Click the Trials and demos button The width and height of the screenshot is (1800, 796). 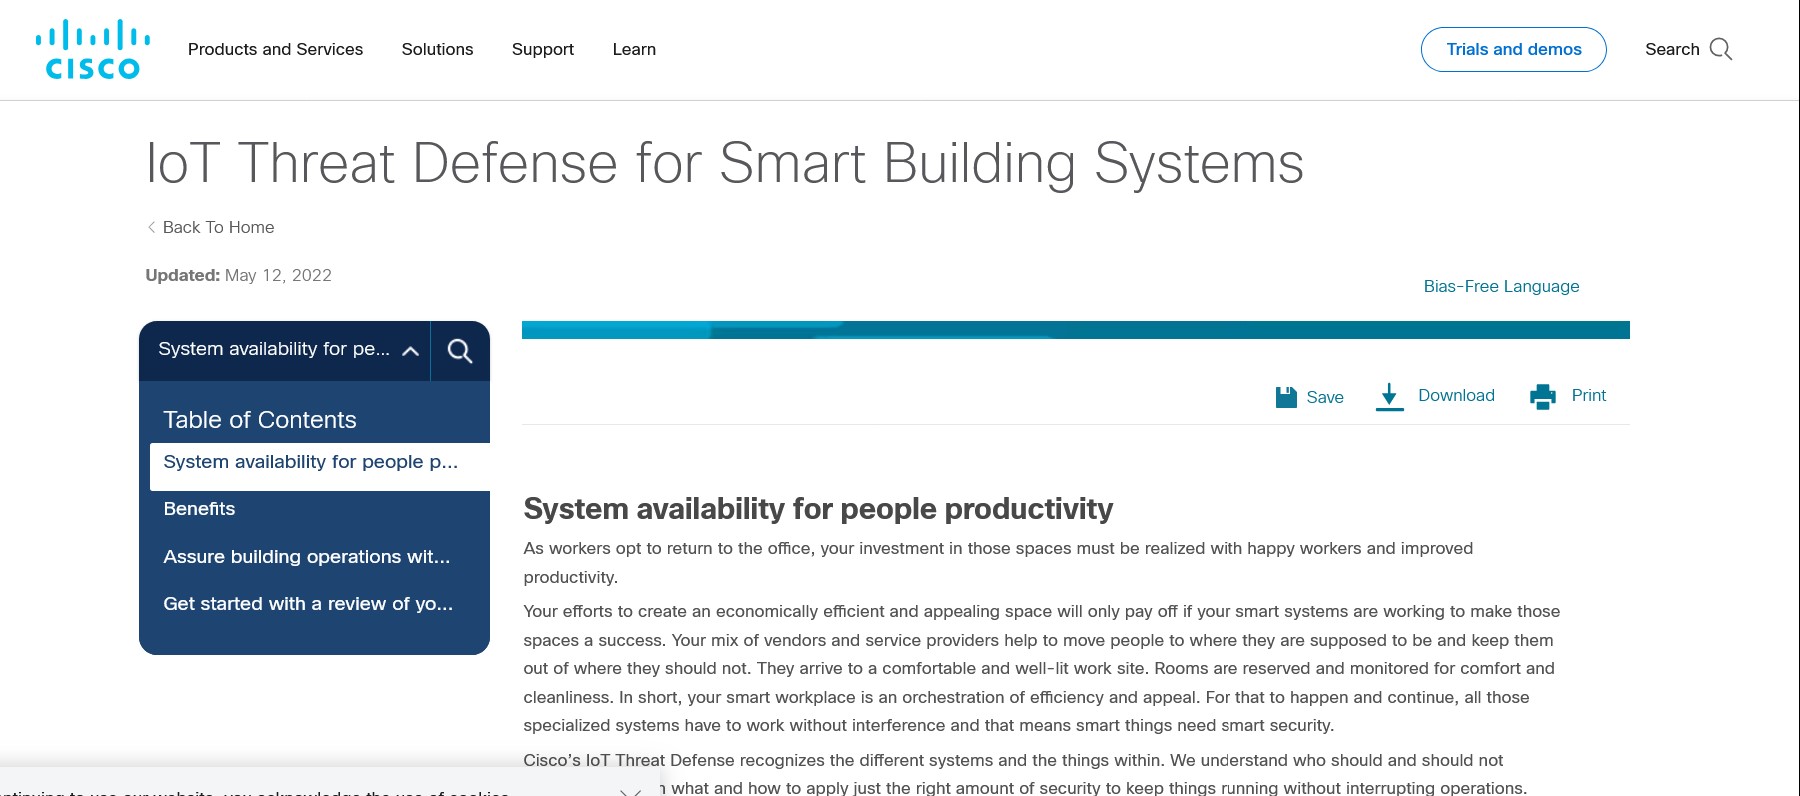(x=1513, y=49)
